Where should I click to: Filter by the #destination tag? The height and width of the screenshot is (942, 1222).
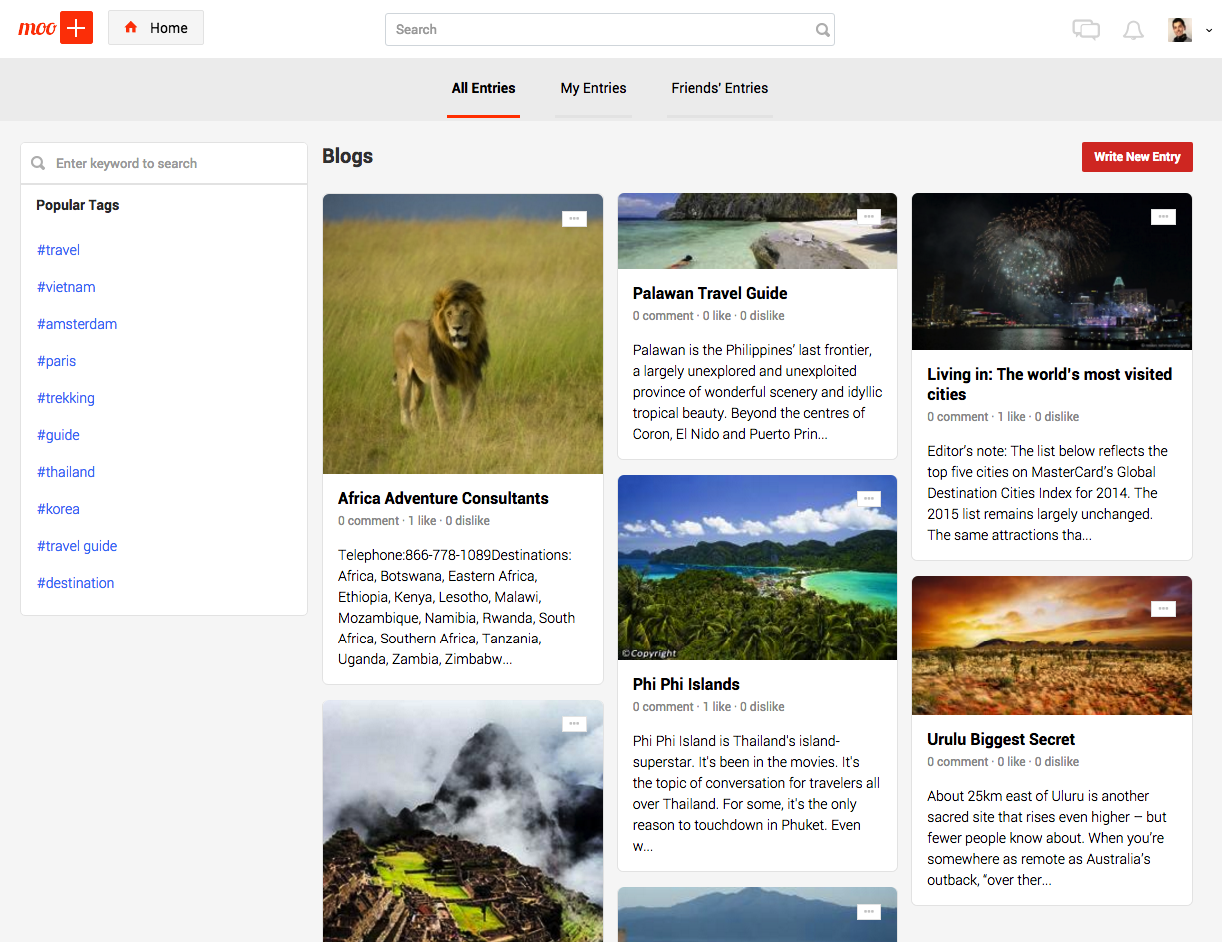76,583
